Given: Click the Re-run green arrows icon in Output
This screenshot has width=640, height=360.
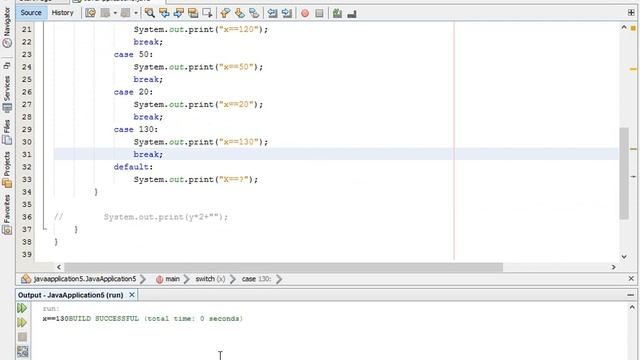Looking at the screenshot, I should pos(22,308).
